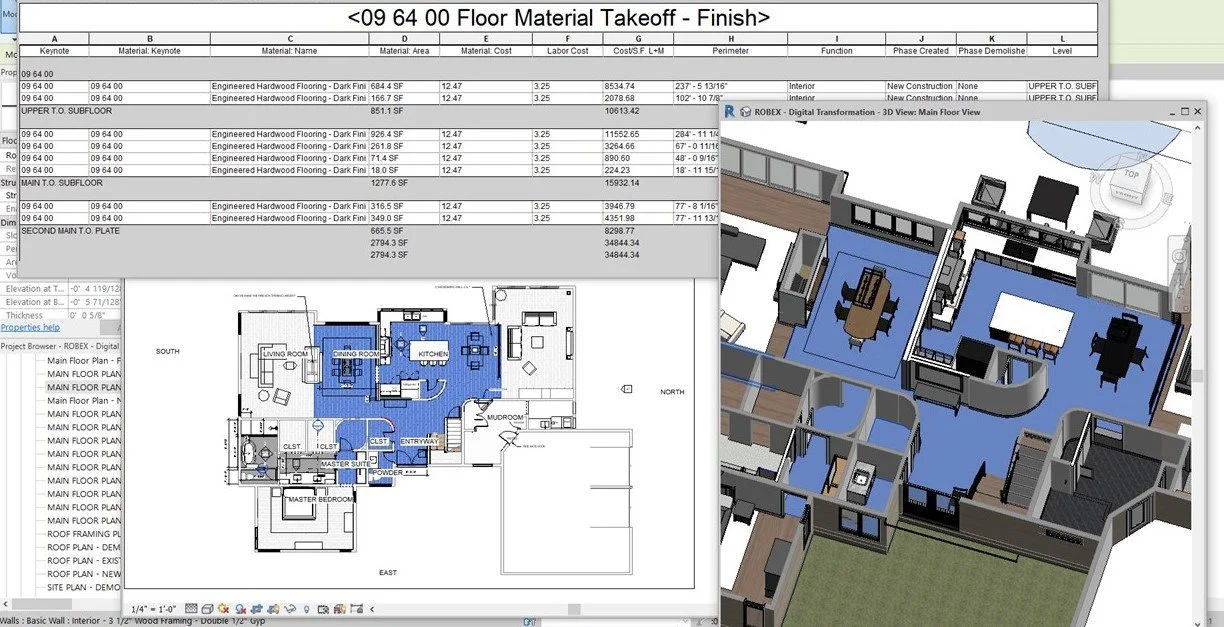Select the LIVING ROOM tag in the floor plan
This screenshot has width=1224, height=627.
coord(286,355)
